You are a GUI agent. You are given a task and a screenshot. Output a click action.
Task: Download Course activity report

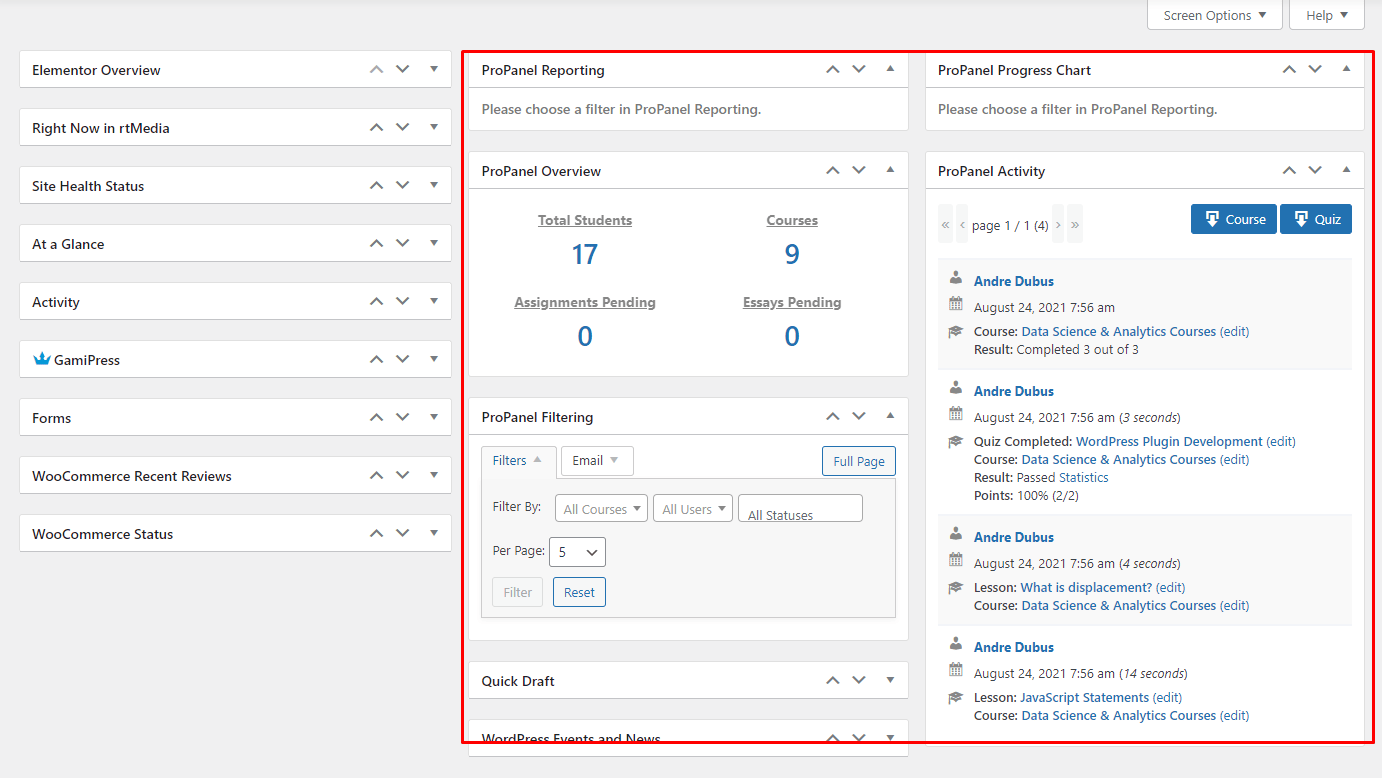click(1233, 219)
